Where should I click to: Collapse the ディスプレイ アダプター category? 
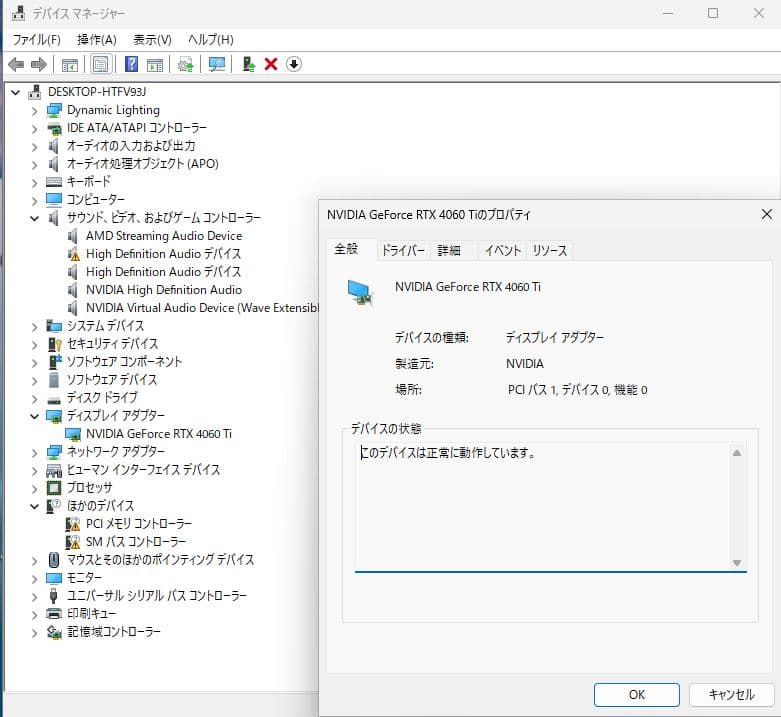pos(34,416)
